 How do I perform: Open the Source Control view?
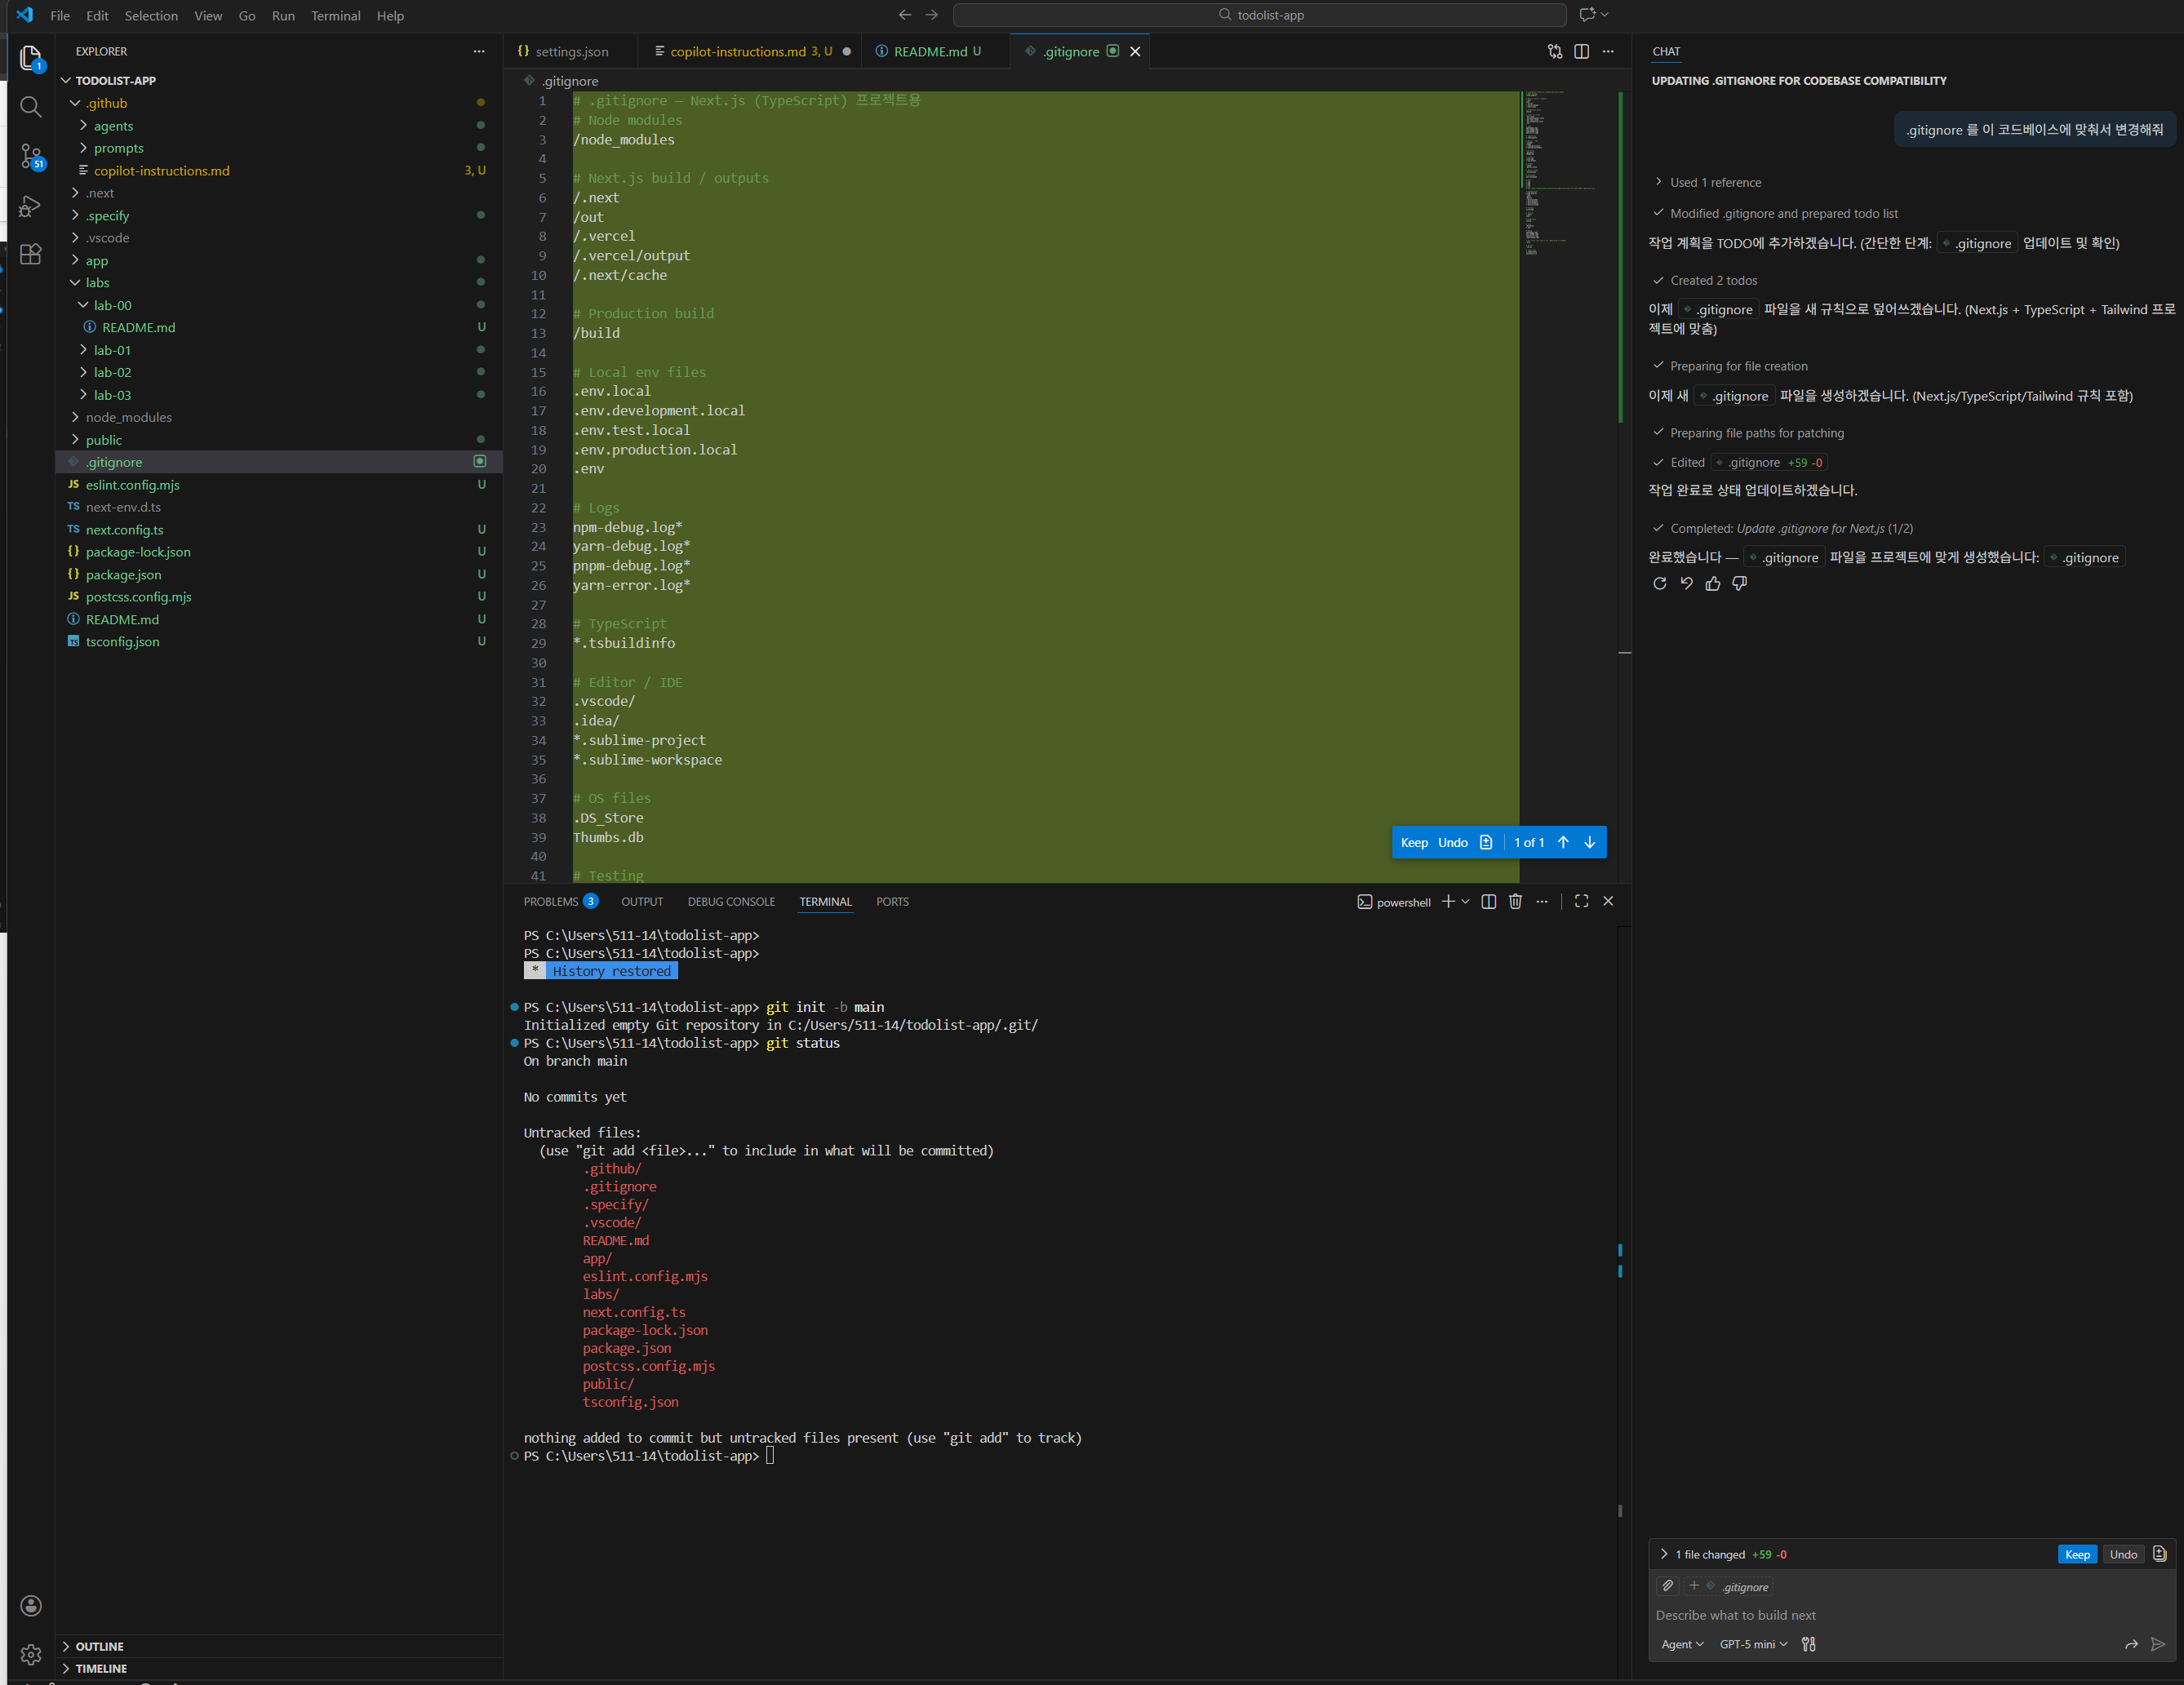tap(31, 156)
